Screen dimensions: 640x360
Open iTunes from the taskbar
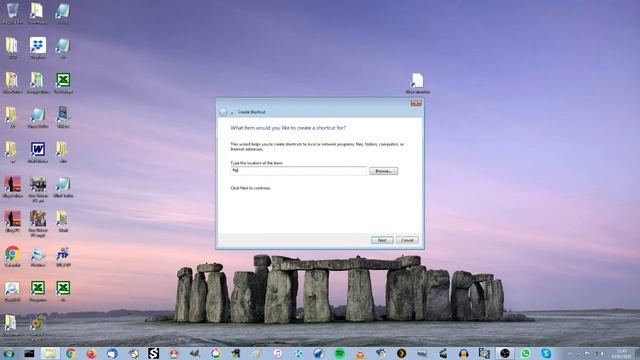[278, 353]
